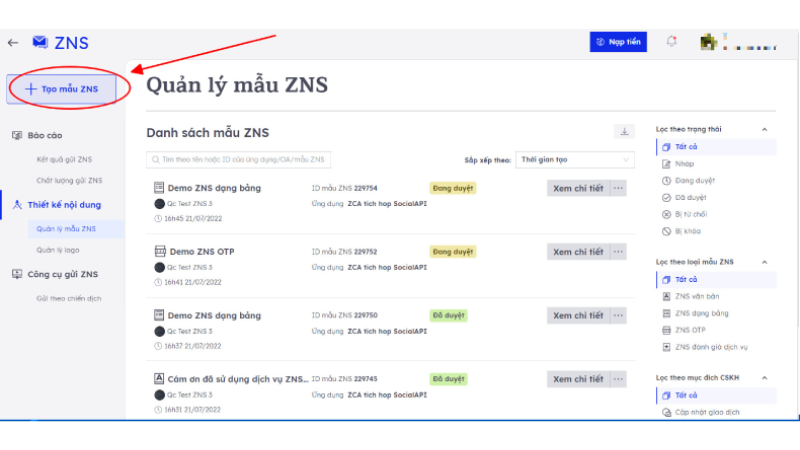The width and height of the screenshot is (800, 450).
Task: Click text icon beside Cảm ơn template
Action: 159,379
